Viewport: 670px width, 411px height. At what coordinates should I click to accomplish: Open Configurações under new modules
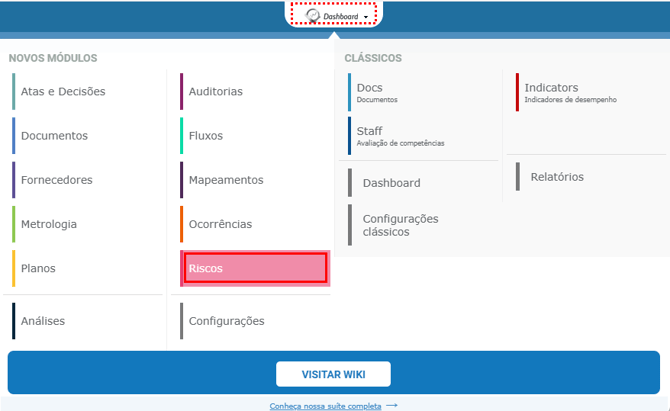(226, 321)
